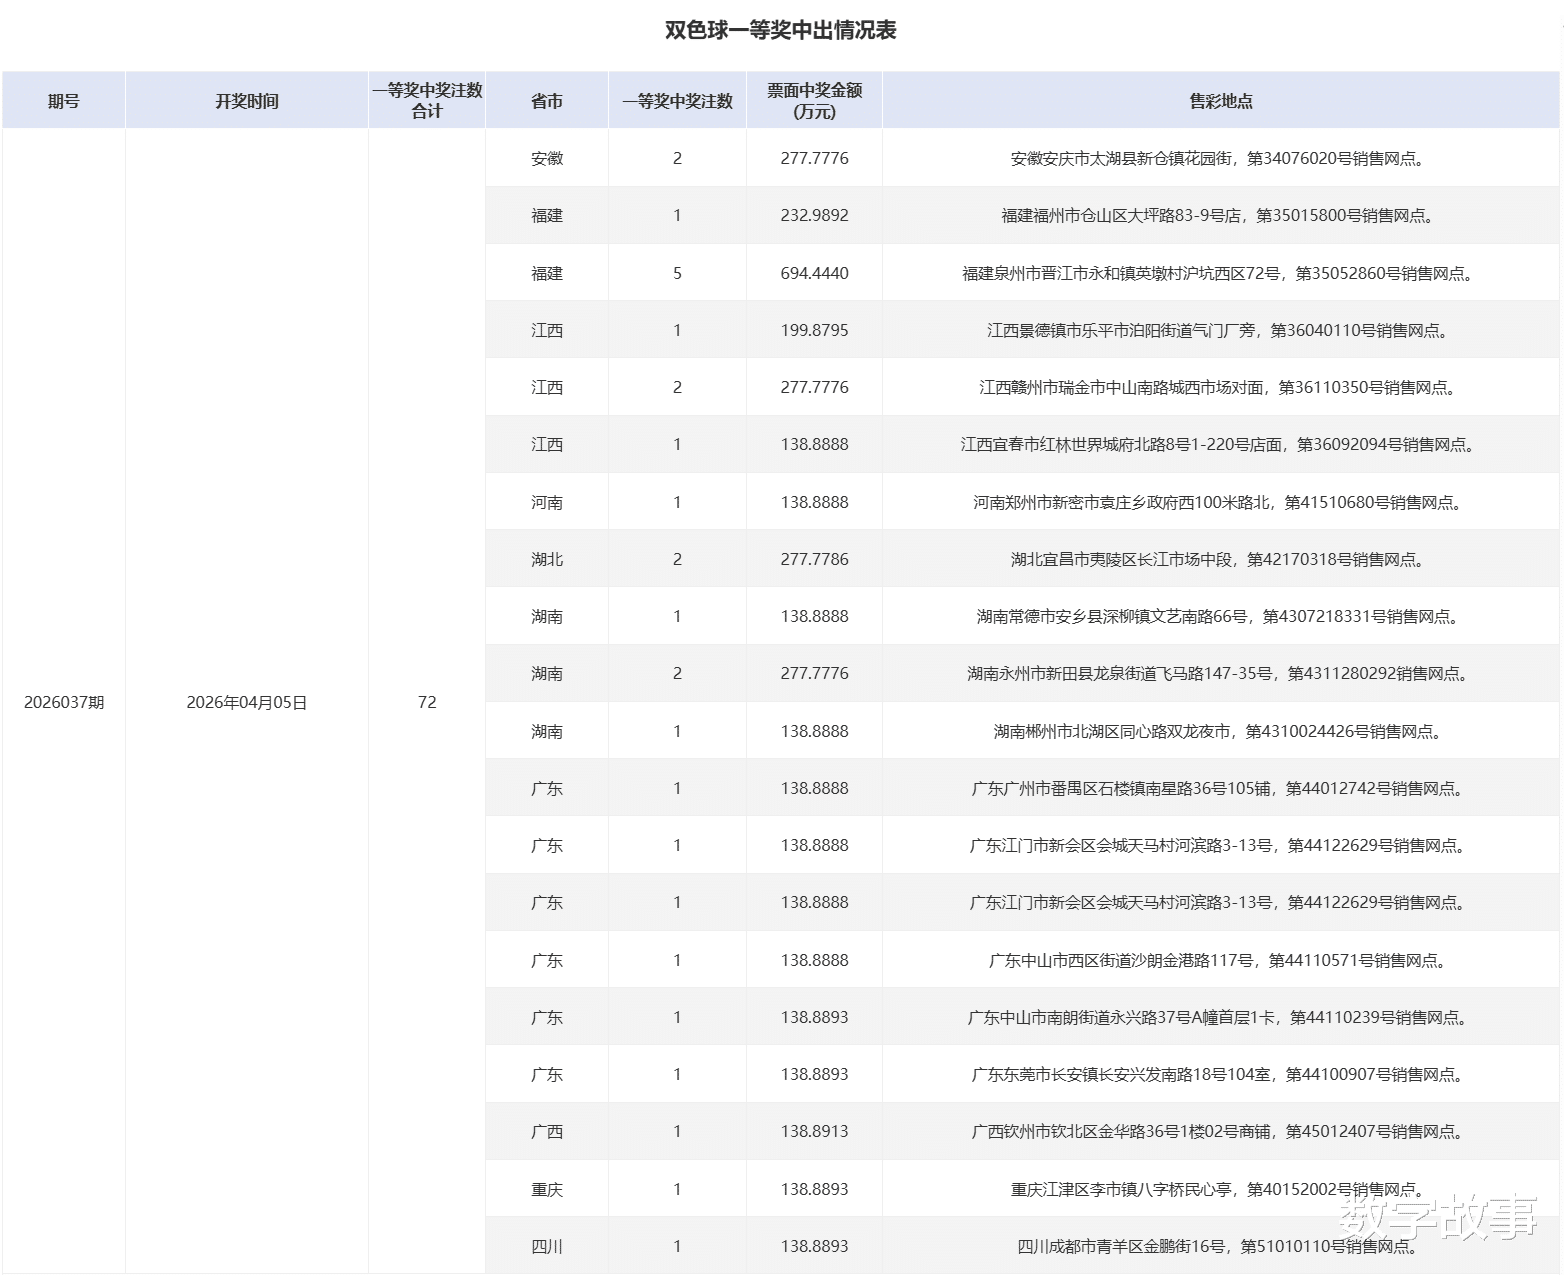Select the address "福建福州市仓山区大坪路83-9号店" cell
Viewport: 1564px width, 1275px height.
pyautogui.click(x=1221, y=215)
